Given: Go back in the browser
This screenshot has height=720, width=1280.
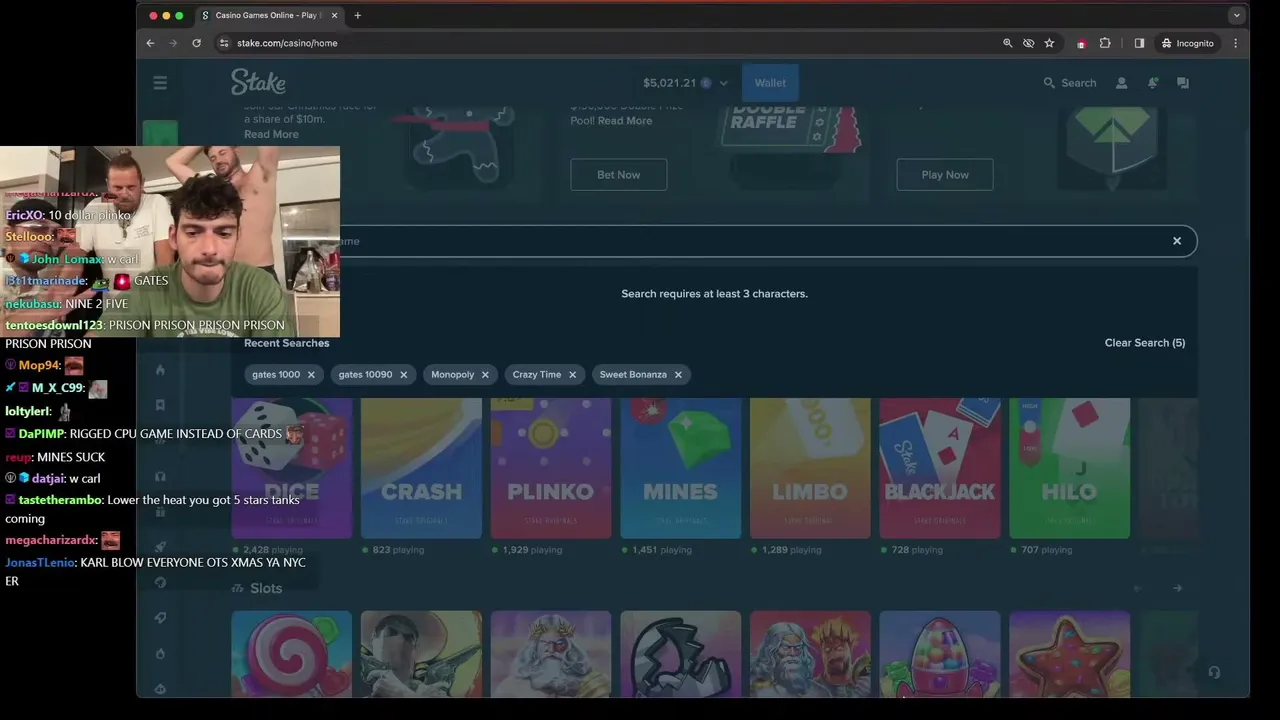Looking at the screenshot, I should tap(150, 43).
